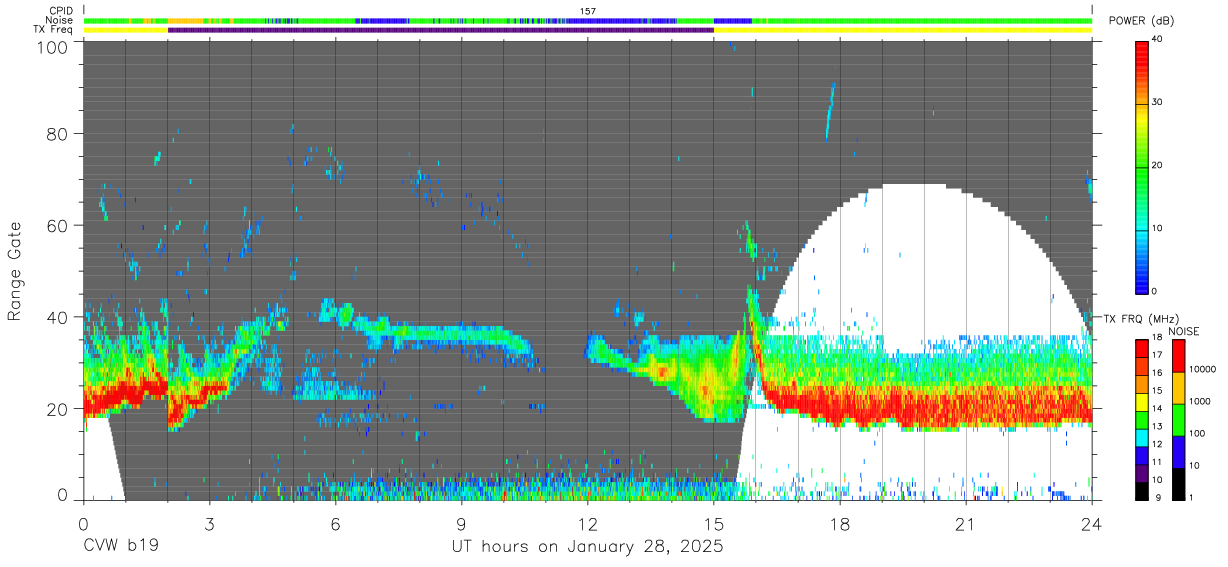Click hour 6 on the UT time axis

pyautogui.click(x=335, y=523)
